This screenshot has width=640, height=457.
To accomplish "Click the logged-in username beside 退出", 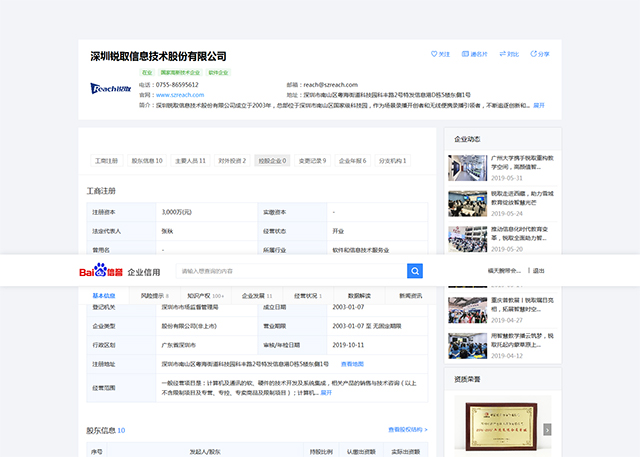I will click(504, 271).
